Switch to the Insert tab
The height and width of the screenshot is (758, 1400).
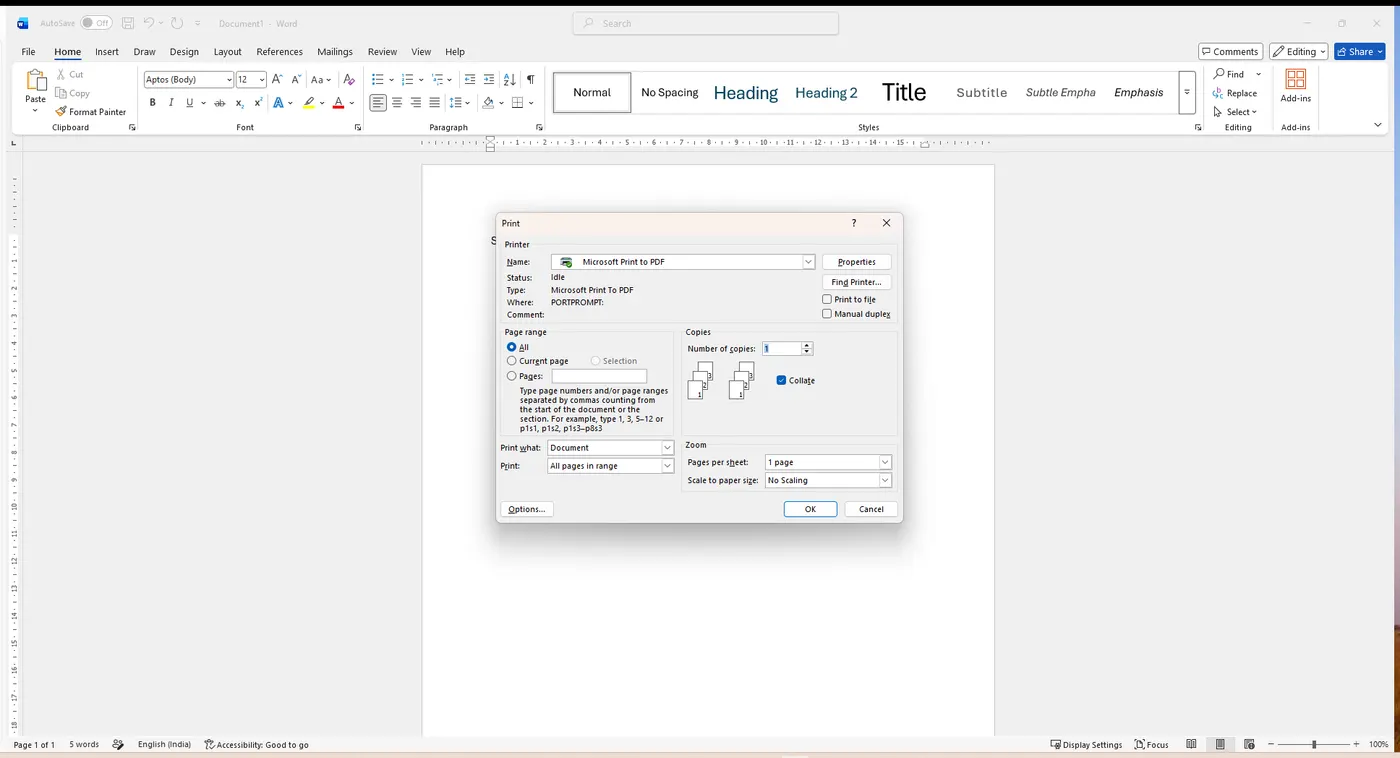(107, 52)
